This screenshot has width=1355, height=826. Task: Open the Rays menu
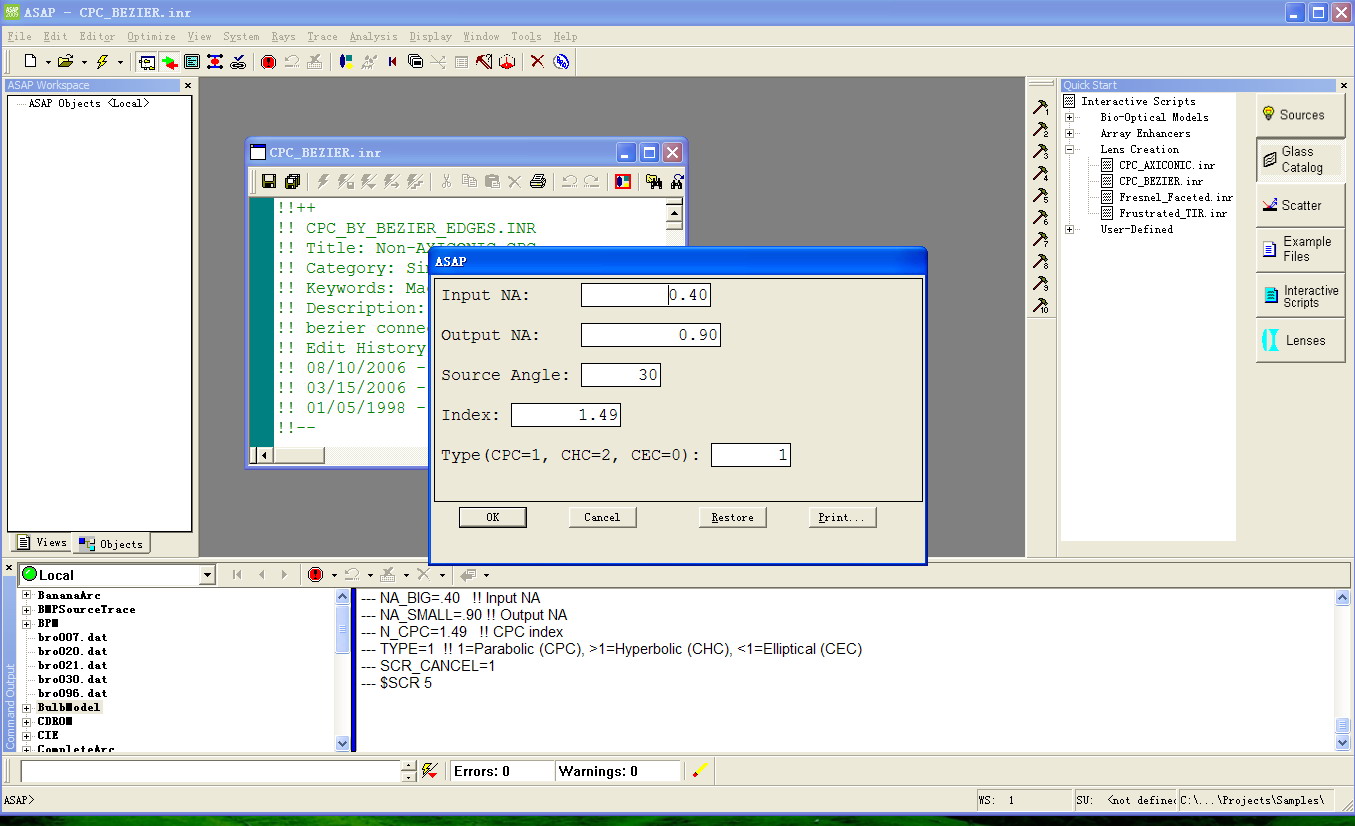[283, 37]
